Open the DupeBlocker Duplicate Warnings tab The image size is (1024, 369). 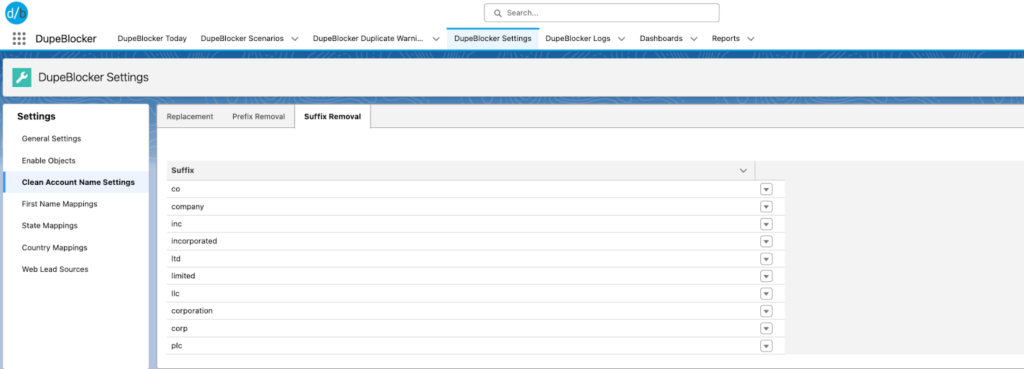pos(368,39)
